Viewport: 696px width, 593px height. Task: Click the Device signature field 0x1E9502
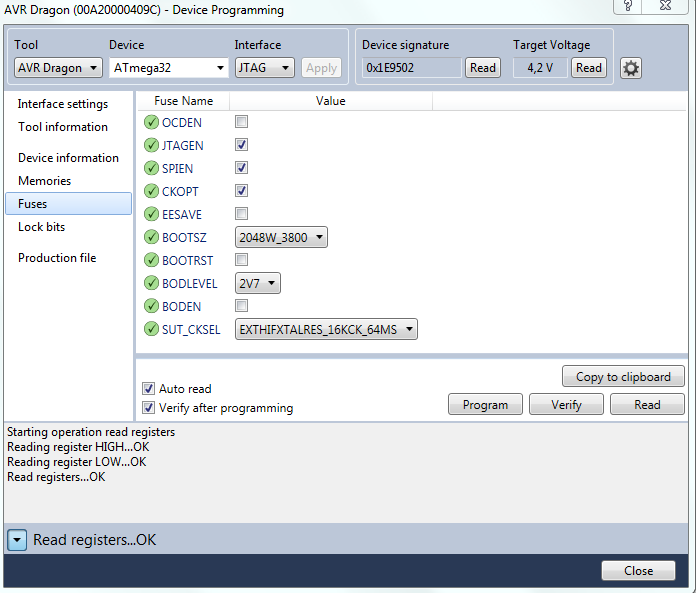(411, 68)
